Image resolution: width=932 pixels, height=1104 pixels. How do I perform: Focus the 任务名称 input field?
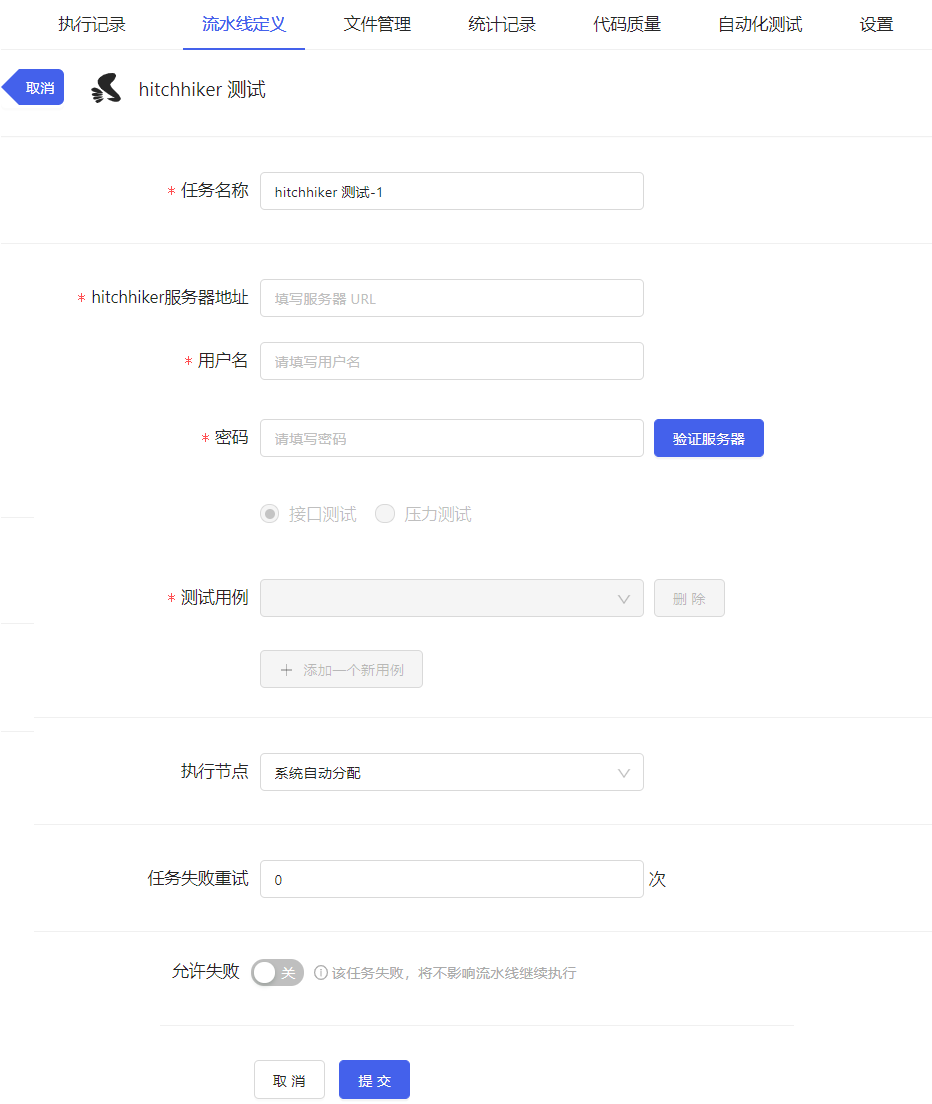[452, 192]
